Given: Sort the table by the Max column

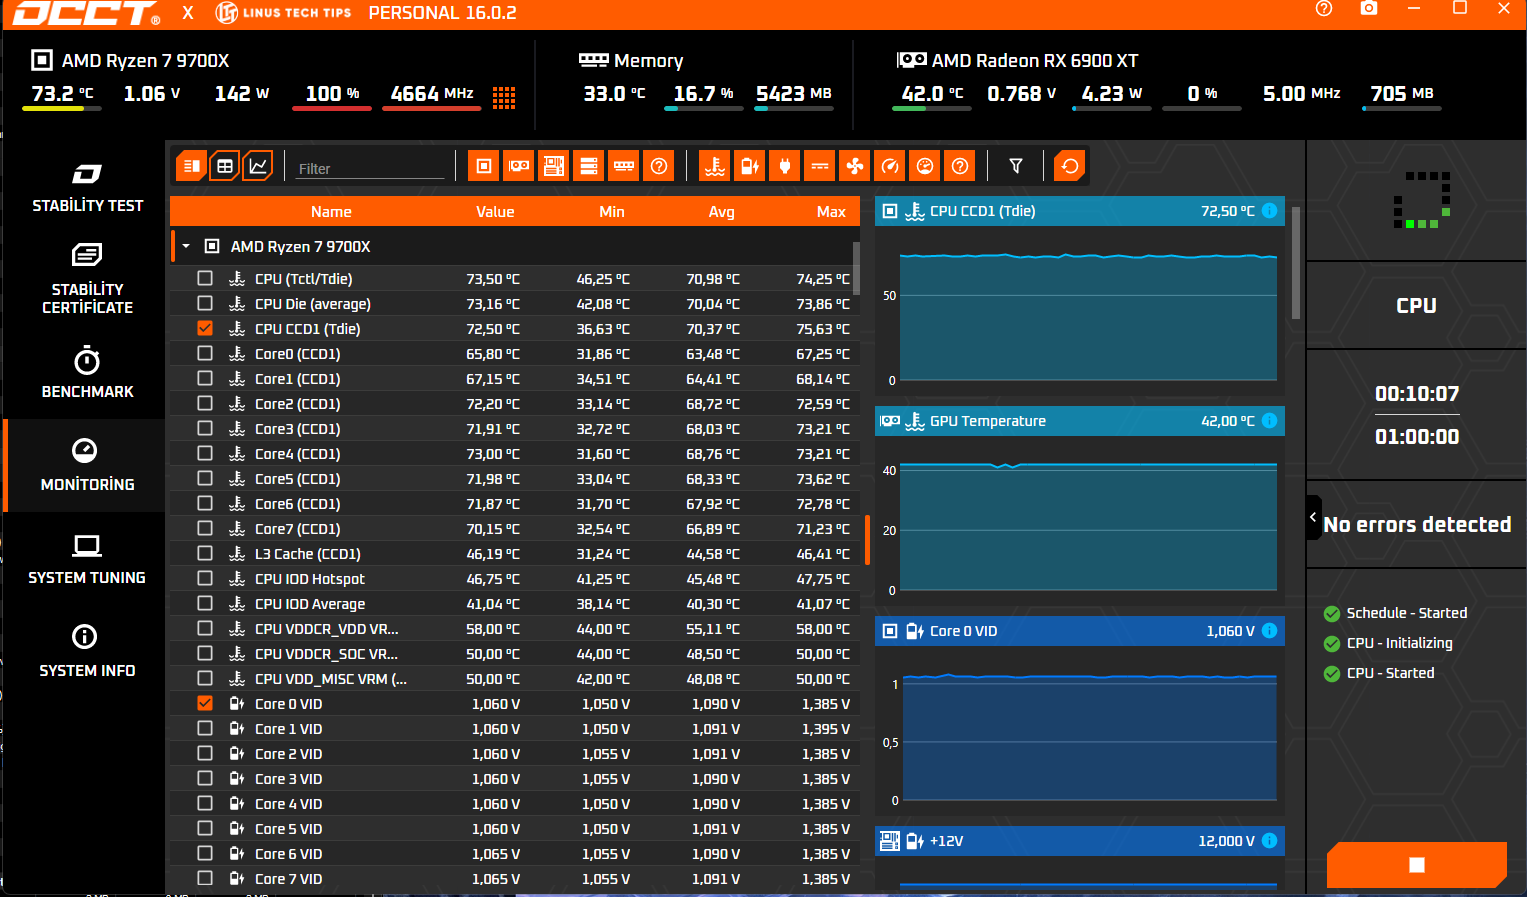Looking at the screenshot, I should 831,212.
